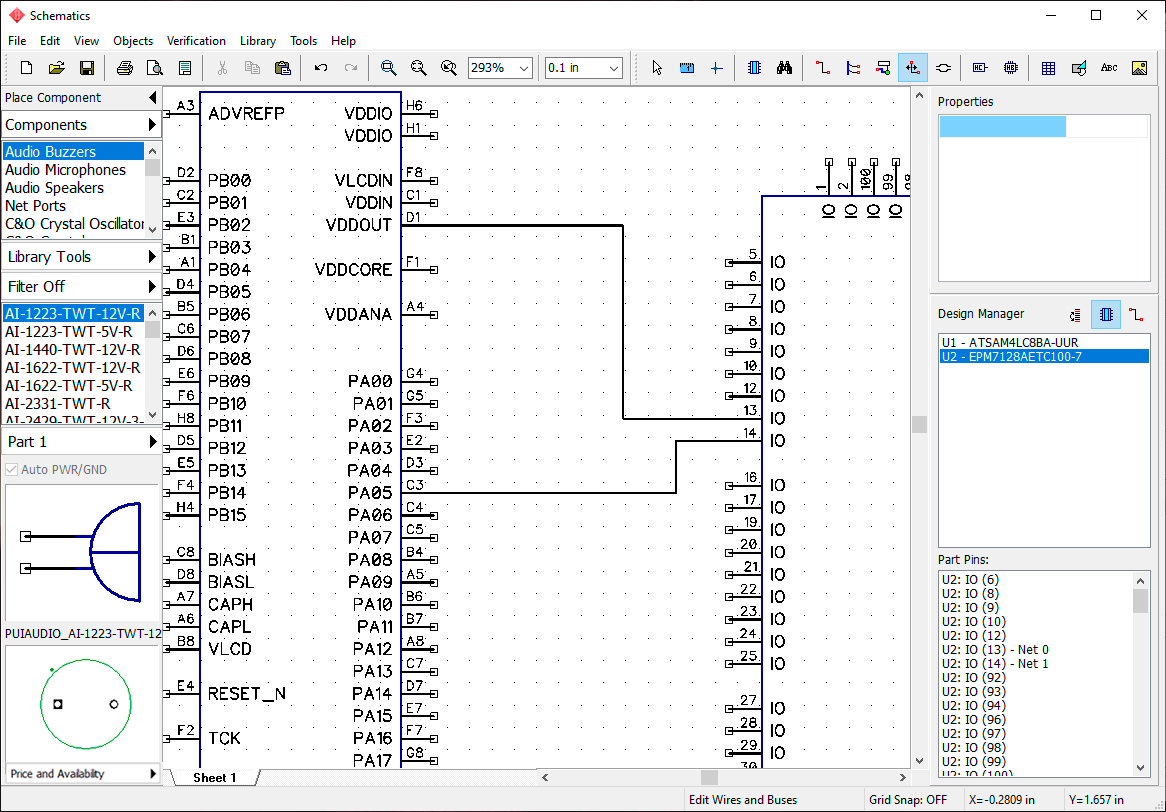Expand the Filter Off menu
The width and height of the screenshot is (1166, 812).
click(81, 286)
